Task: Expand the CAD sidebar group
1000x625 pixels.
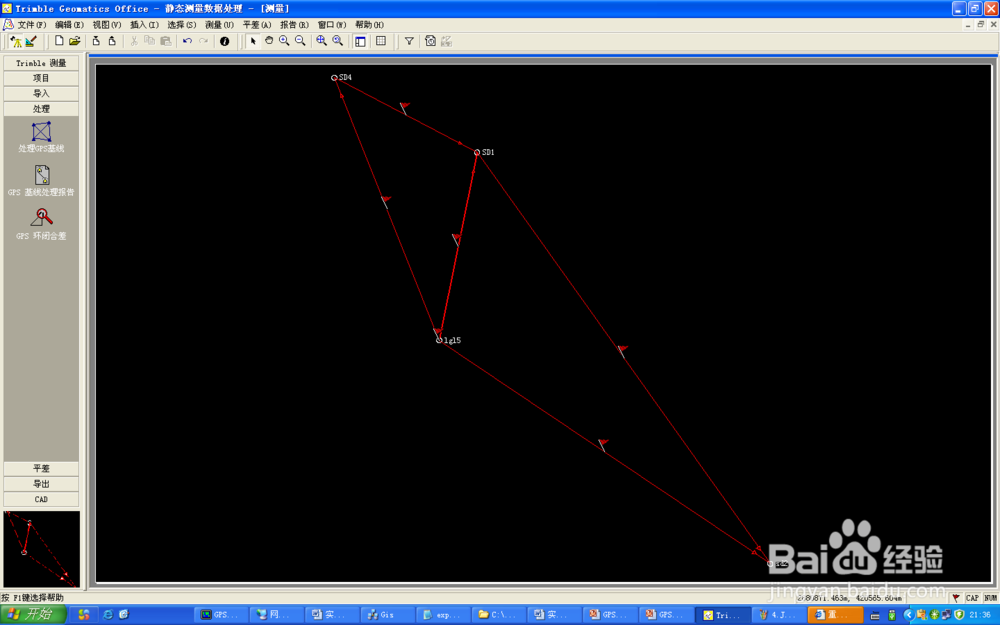Action: coord(41,499)
